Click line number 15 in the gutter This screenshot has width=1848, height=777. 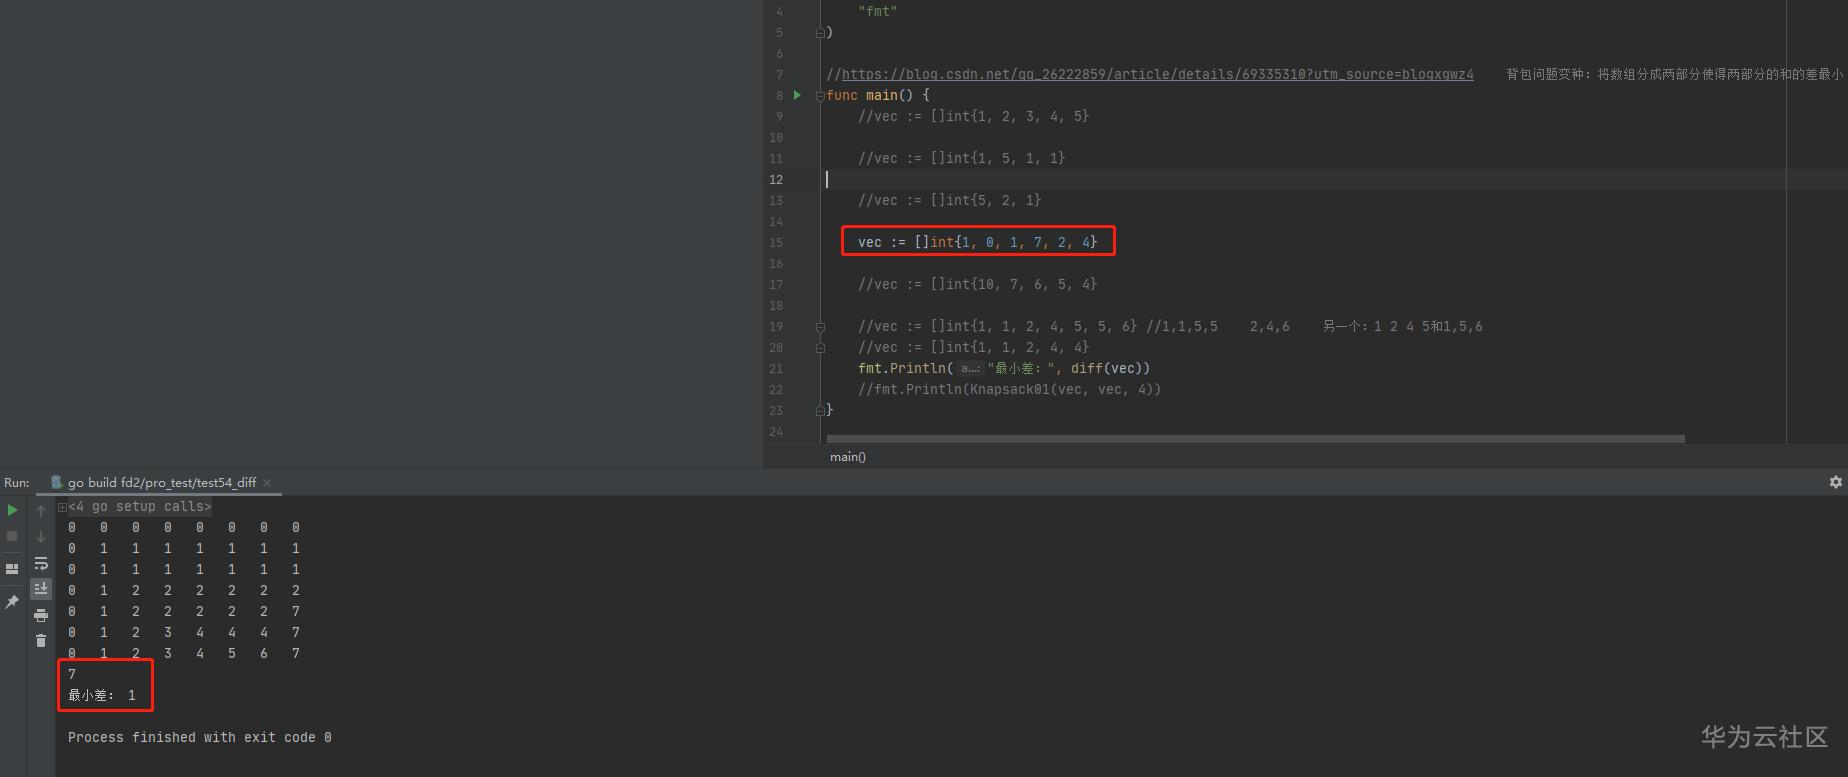point(777,242)
